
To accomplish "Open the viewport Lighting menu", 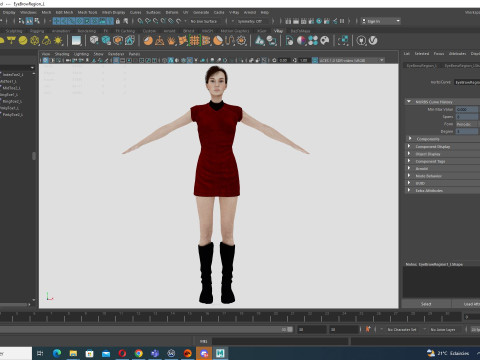I will click(x=81, y=54).
